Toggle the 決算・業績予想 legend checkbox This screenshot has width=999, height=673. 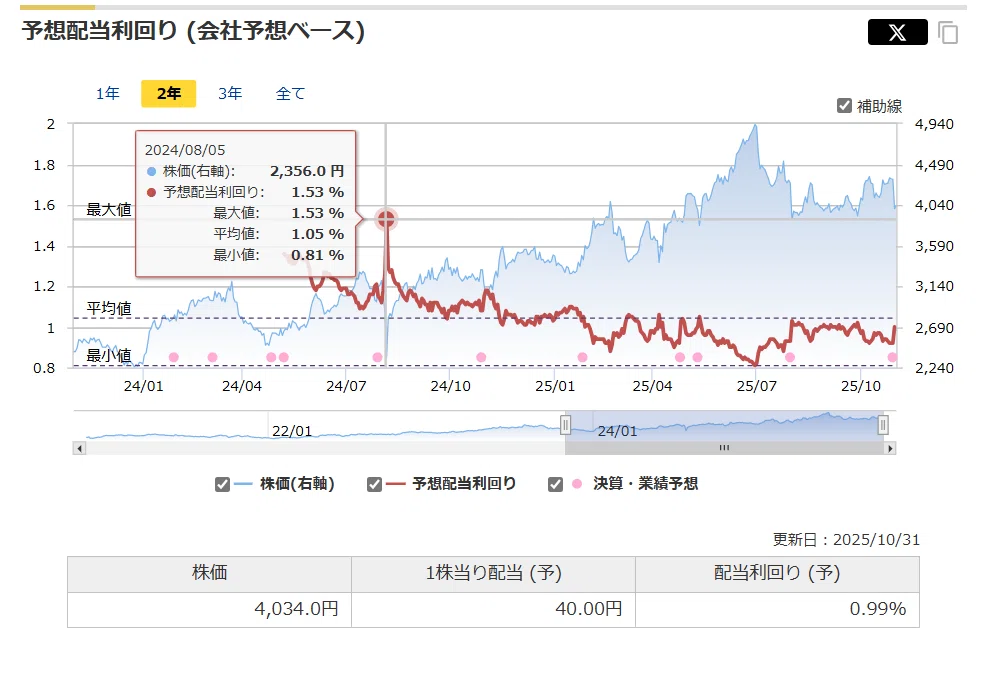click(556, 484)
